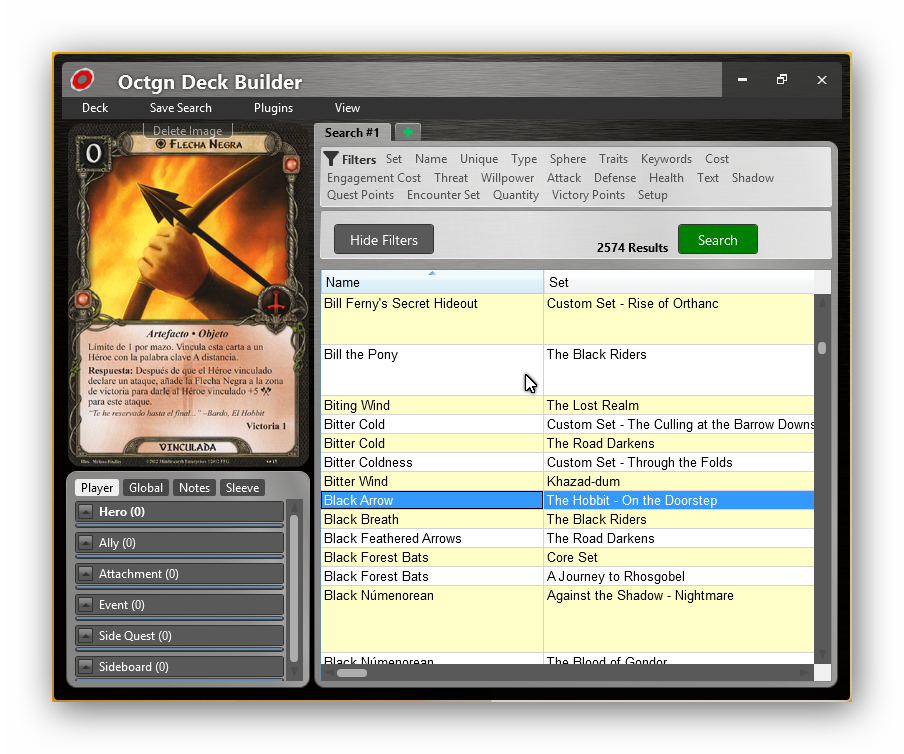Add a Threat filter
Viewport: 904px width, 754px height.
pos(451,178)
